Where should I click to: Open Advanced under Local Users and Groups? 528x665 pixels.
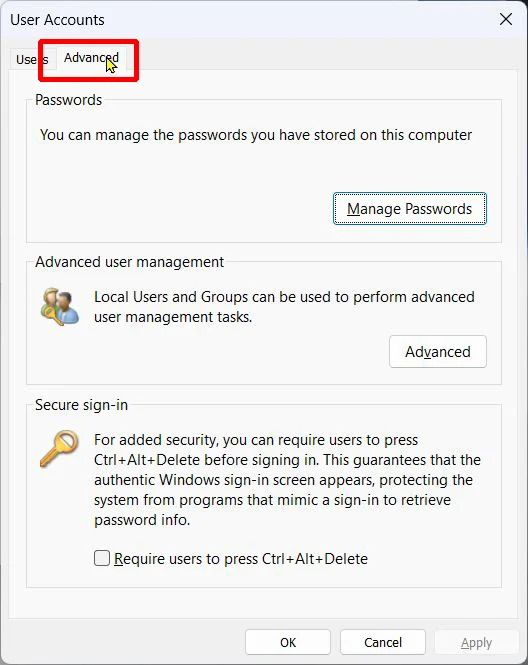pos(438,352)
